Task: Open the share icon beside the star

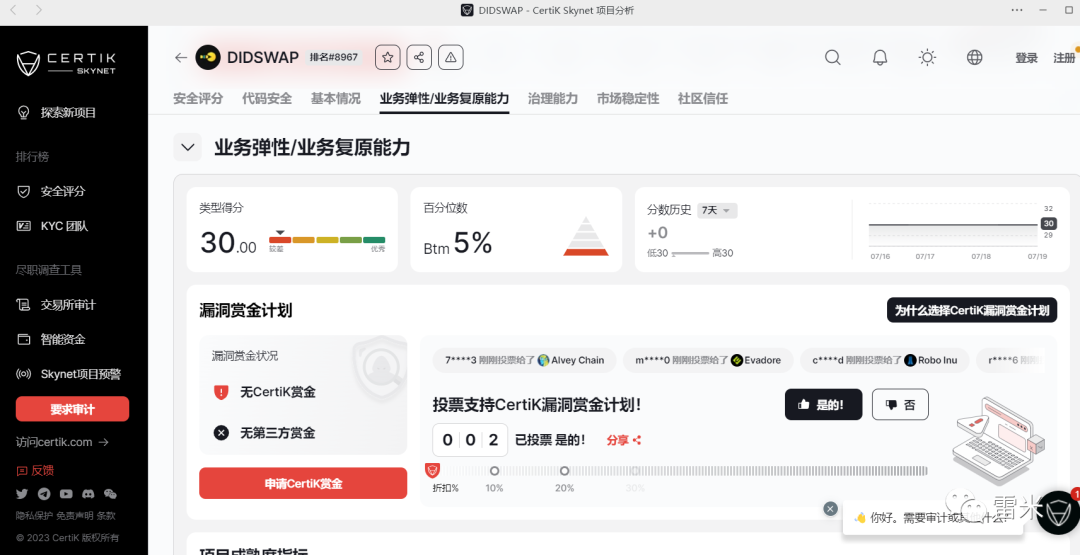Action: pyautogui.click(x=419, y=58)
